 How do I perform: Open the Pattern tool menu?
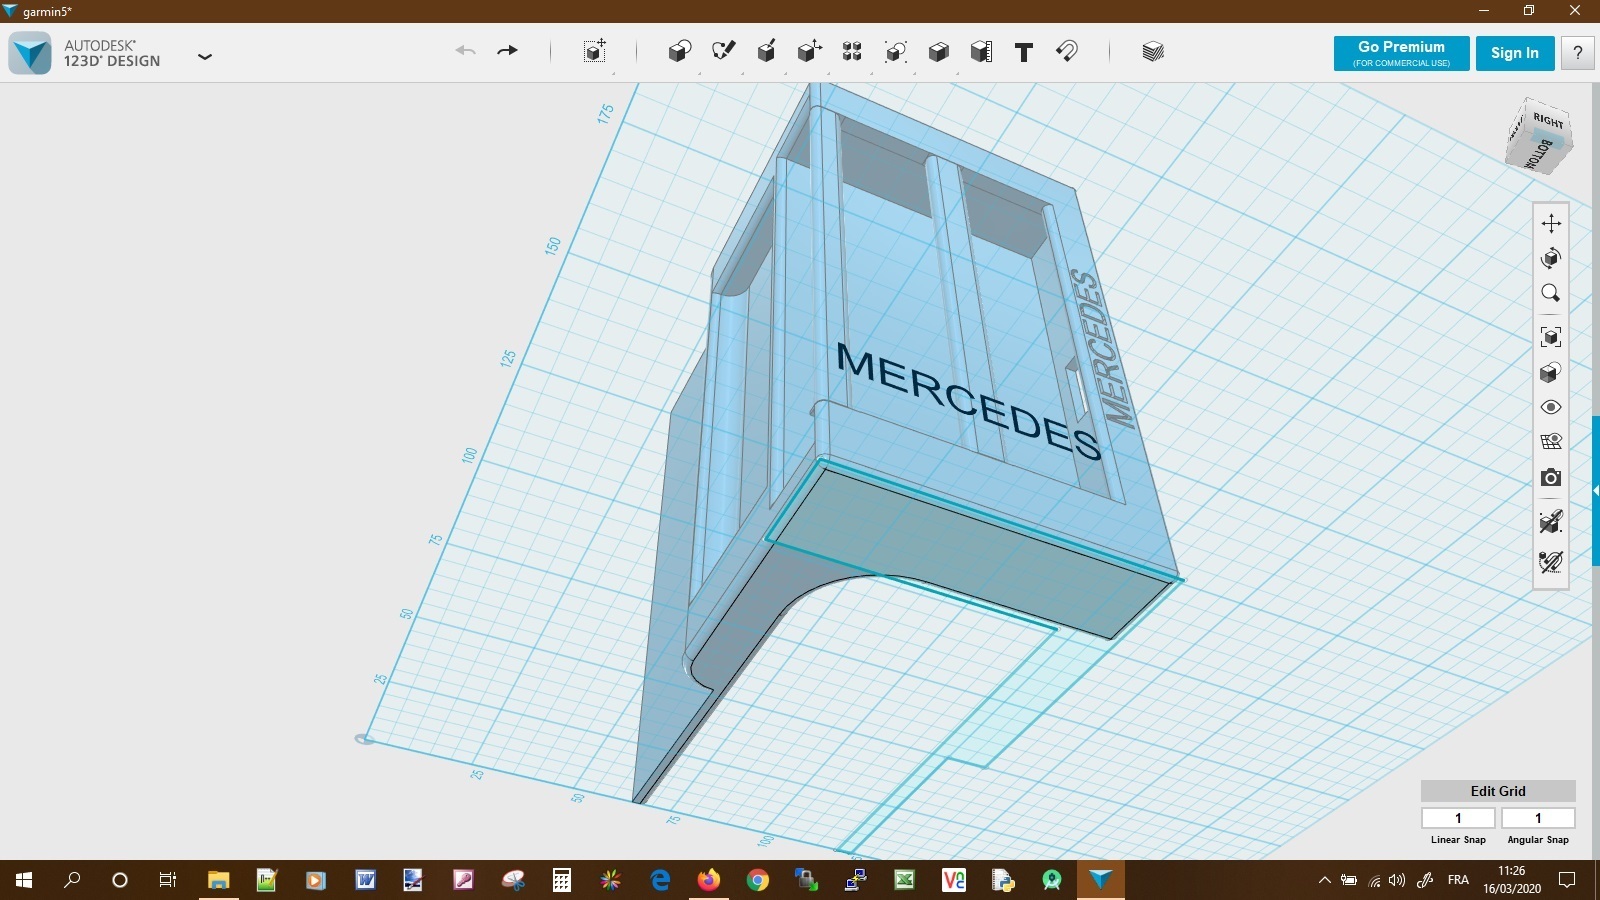point(852,52)
